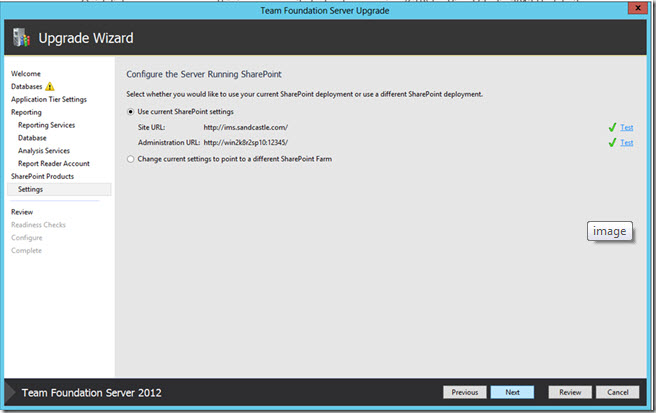Open the Reporting step
The height and width of the screenshot is (413, 656).
26,112
